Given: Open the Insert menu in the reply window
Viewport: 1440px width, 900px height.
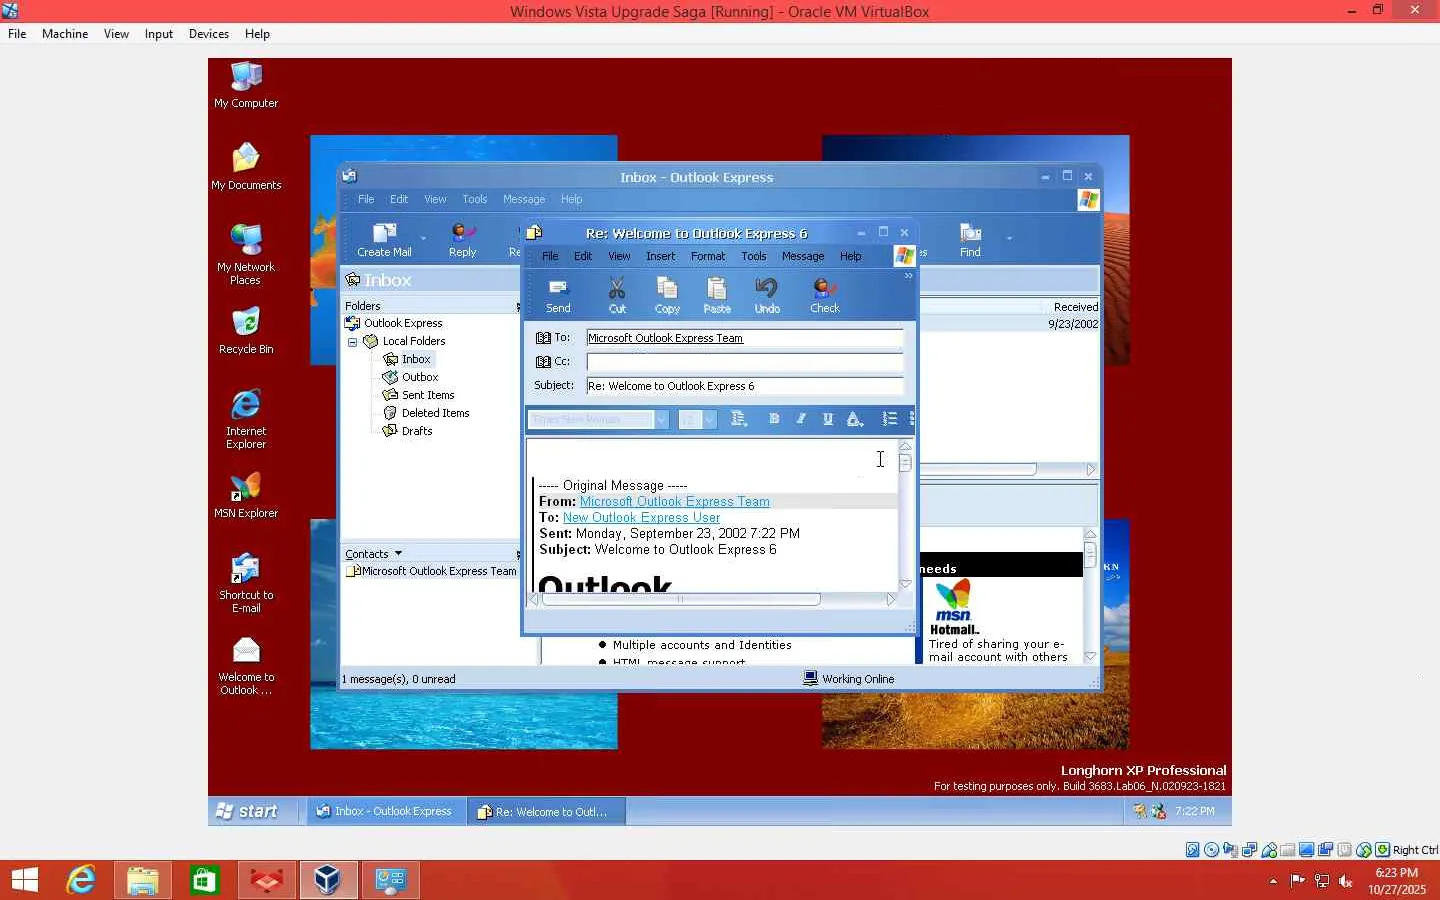Looking at the screenshot, I should pyautogui.click(x=660, y=257).
